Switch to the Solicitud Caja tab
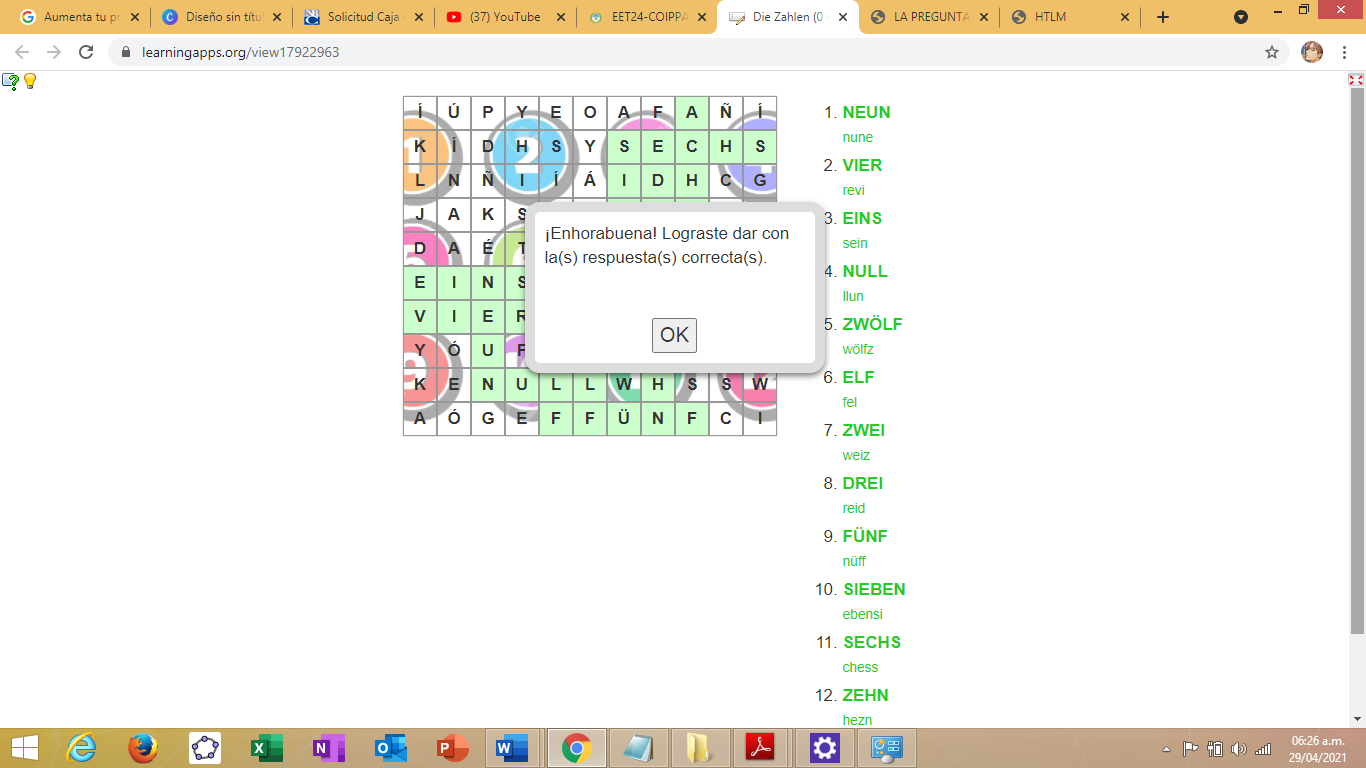 pos(365,17)
